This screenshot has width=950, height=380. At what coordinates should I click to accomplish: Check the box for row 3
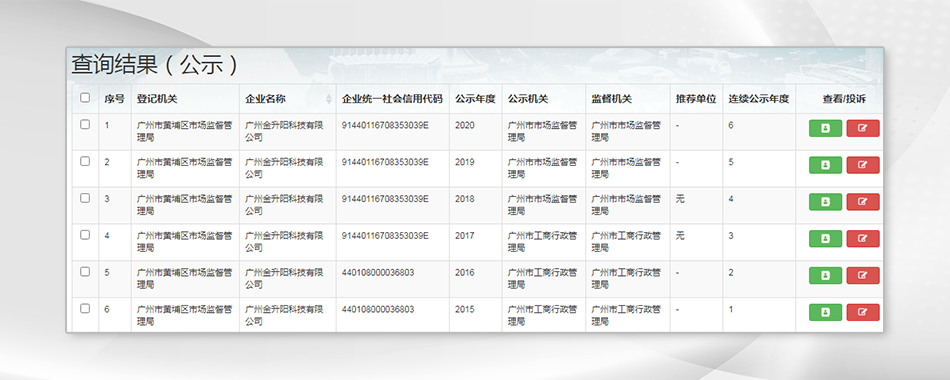[85, 198]
